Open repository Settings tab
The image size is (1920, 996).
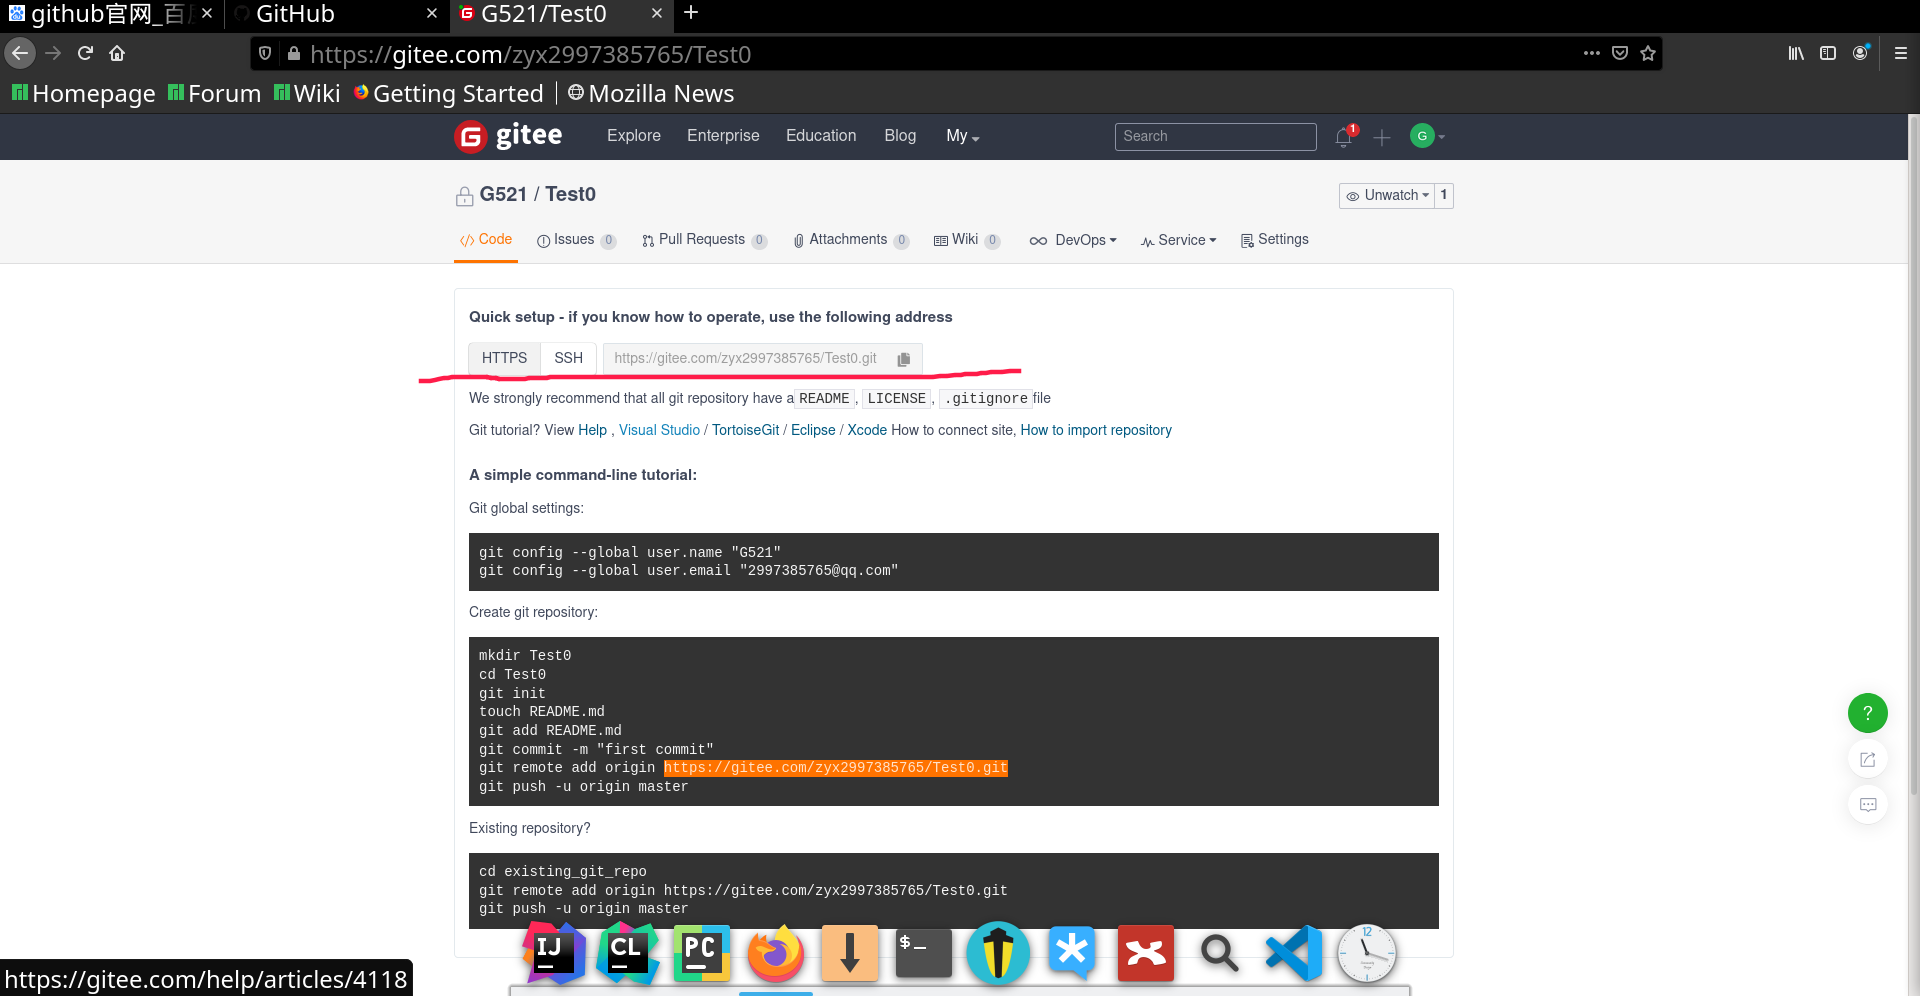click(1274, 240)
